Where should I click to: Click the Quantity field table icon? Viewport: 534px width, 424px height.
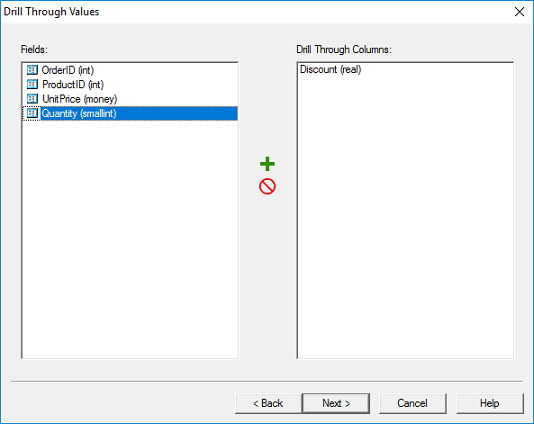tap(32, 113)
